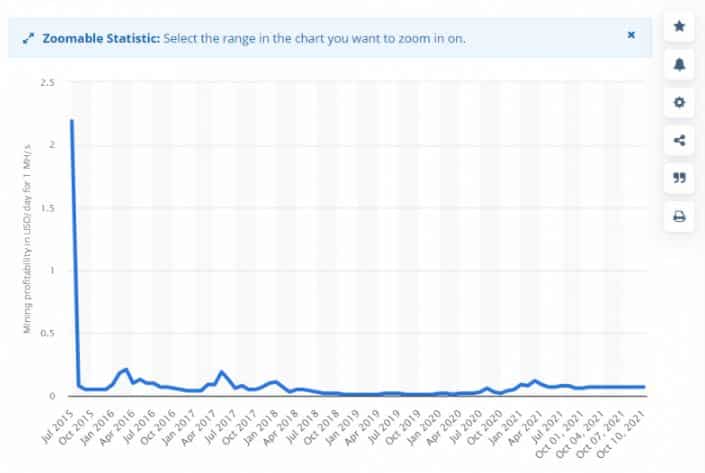Image resolution: width=705 pixels, height=473 pixels.
Task: Click the Apr 2016 peak on line
Action: click(126, 370)
